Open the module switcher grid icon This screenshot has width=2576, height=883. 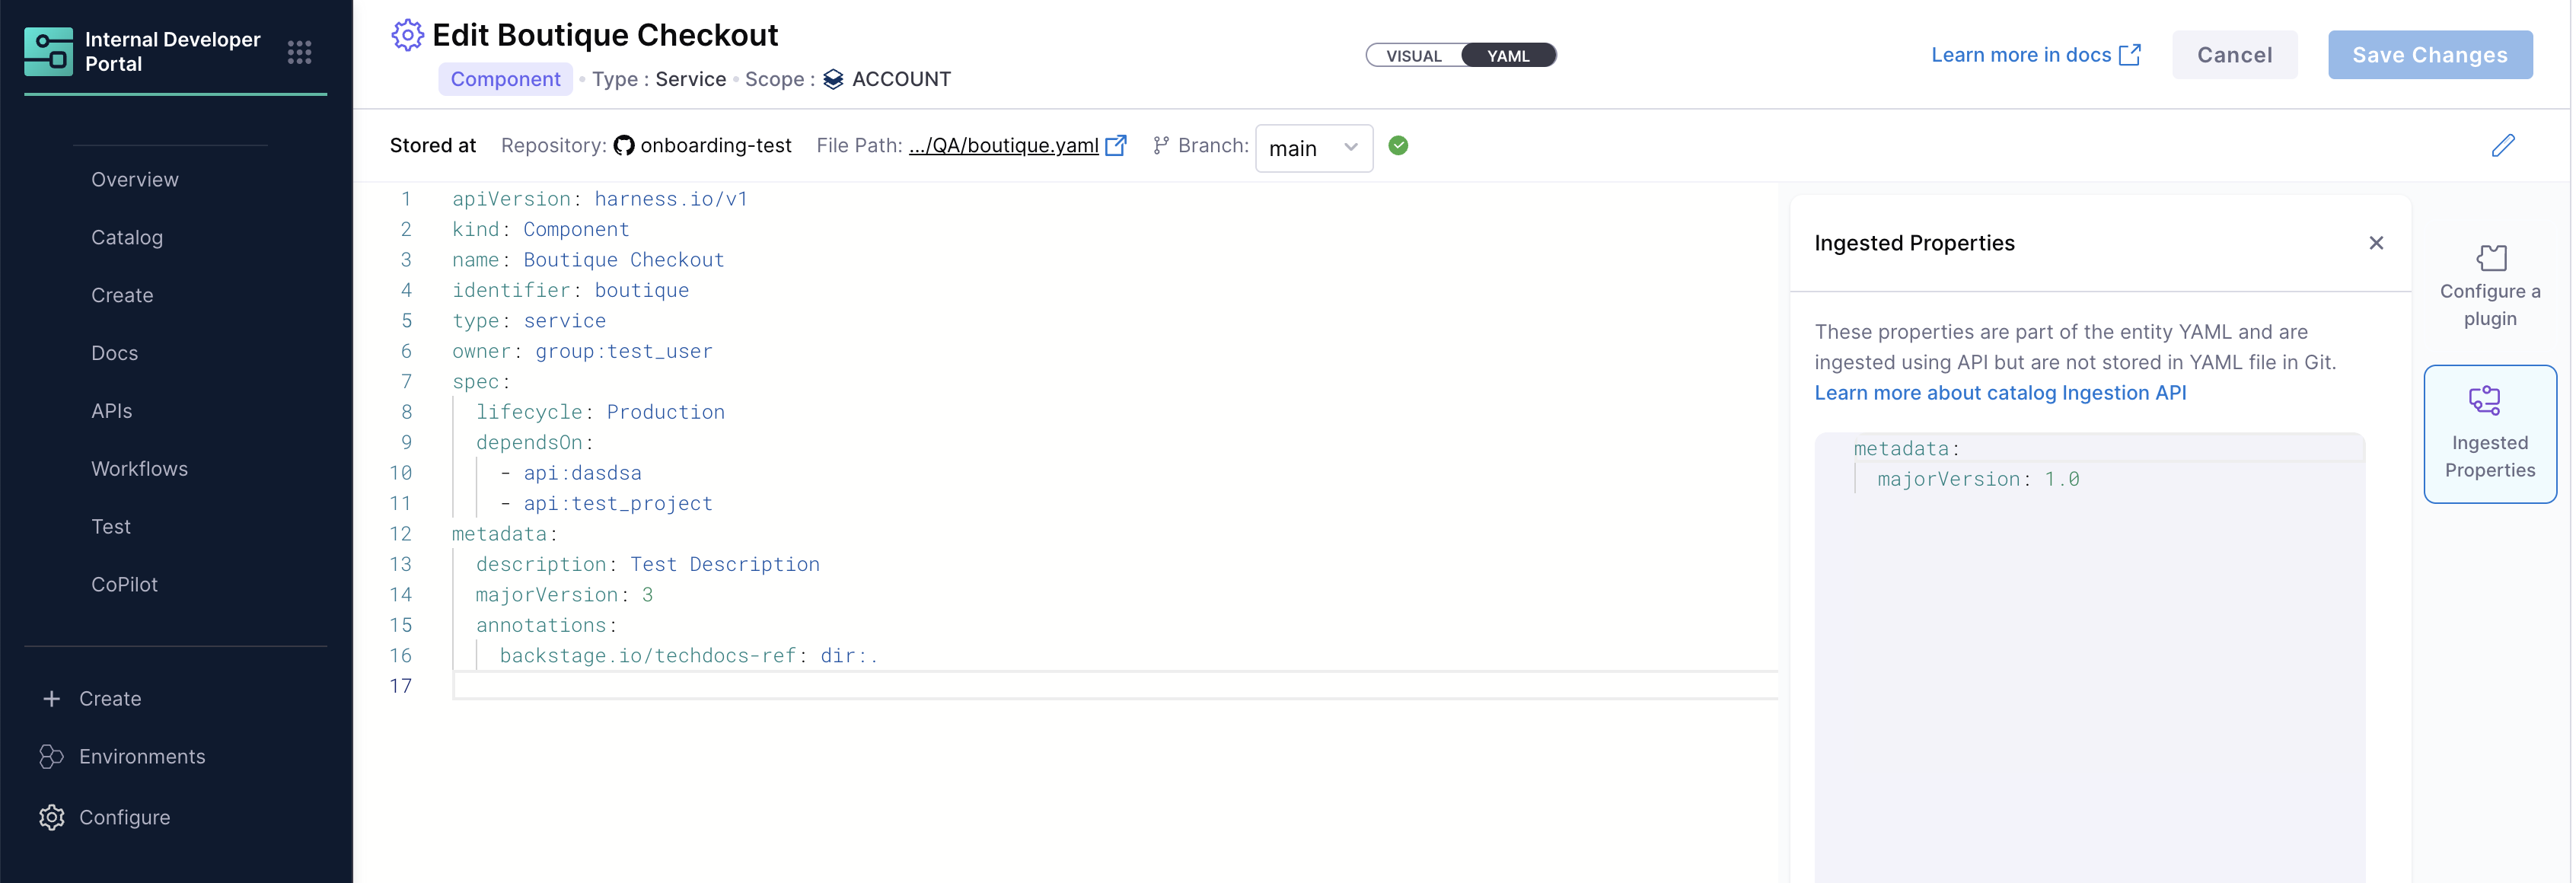pyautogui.click(x=299, y=52)
